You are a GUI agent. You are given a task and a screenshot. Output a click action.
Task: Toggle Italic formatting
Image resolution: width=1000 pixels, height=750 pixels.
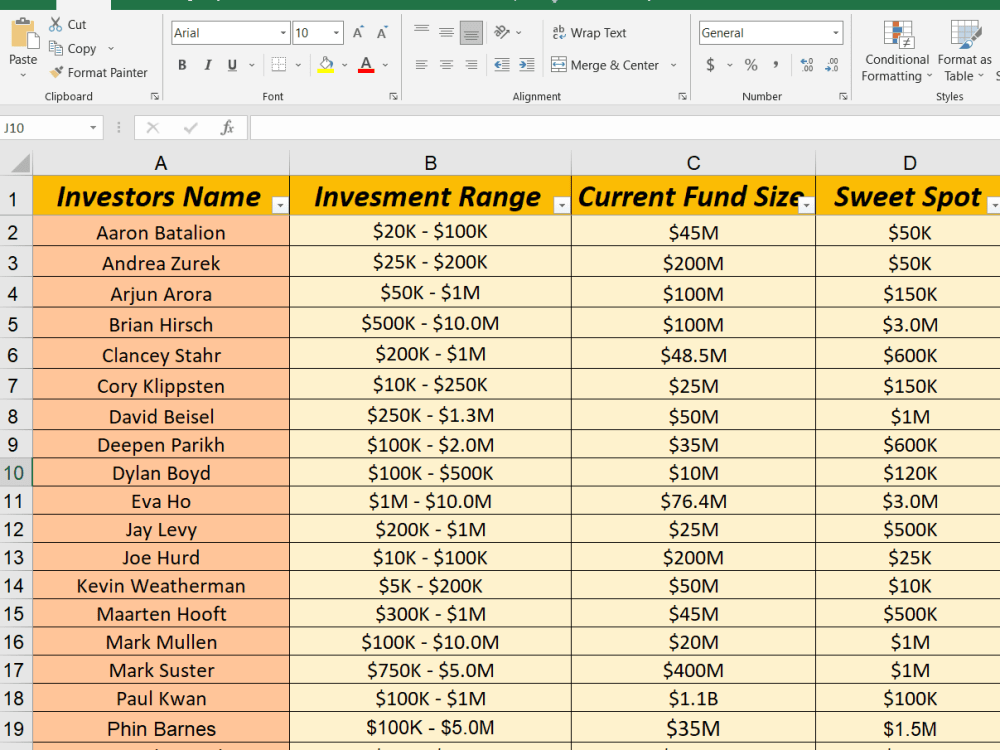coord(207,64)
